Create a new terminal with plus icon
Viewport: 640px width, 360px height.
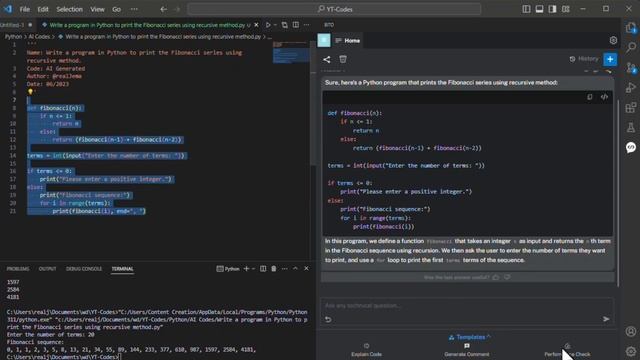(246, 269)
